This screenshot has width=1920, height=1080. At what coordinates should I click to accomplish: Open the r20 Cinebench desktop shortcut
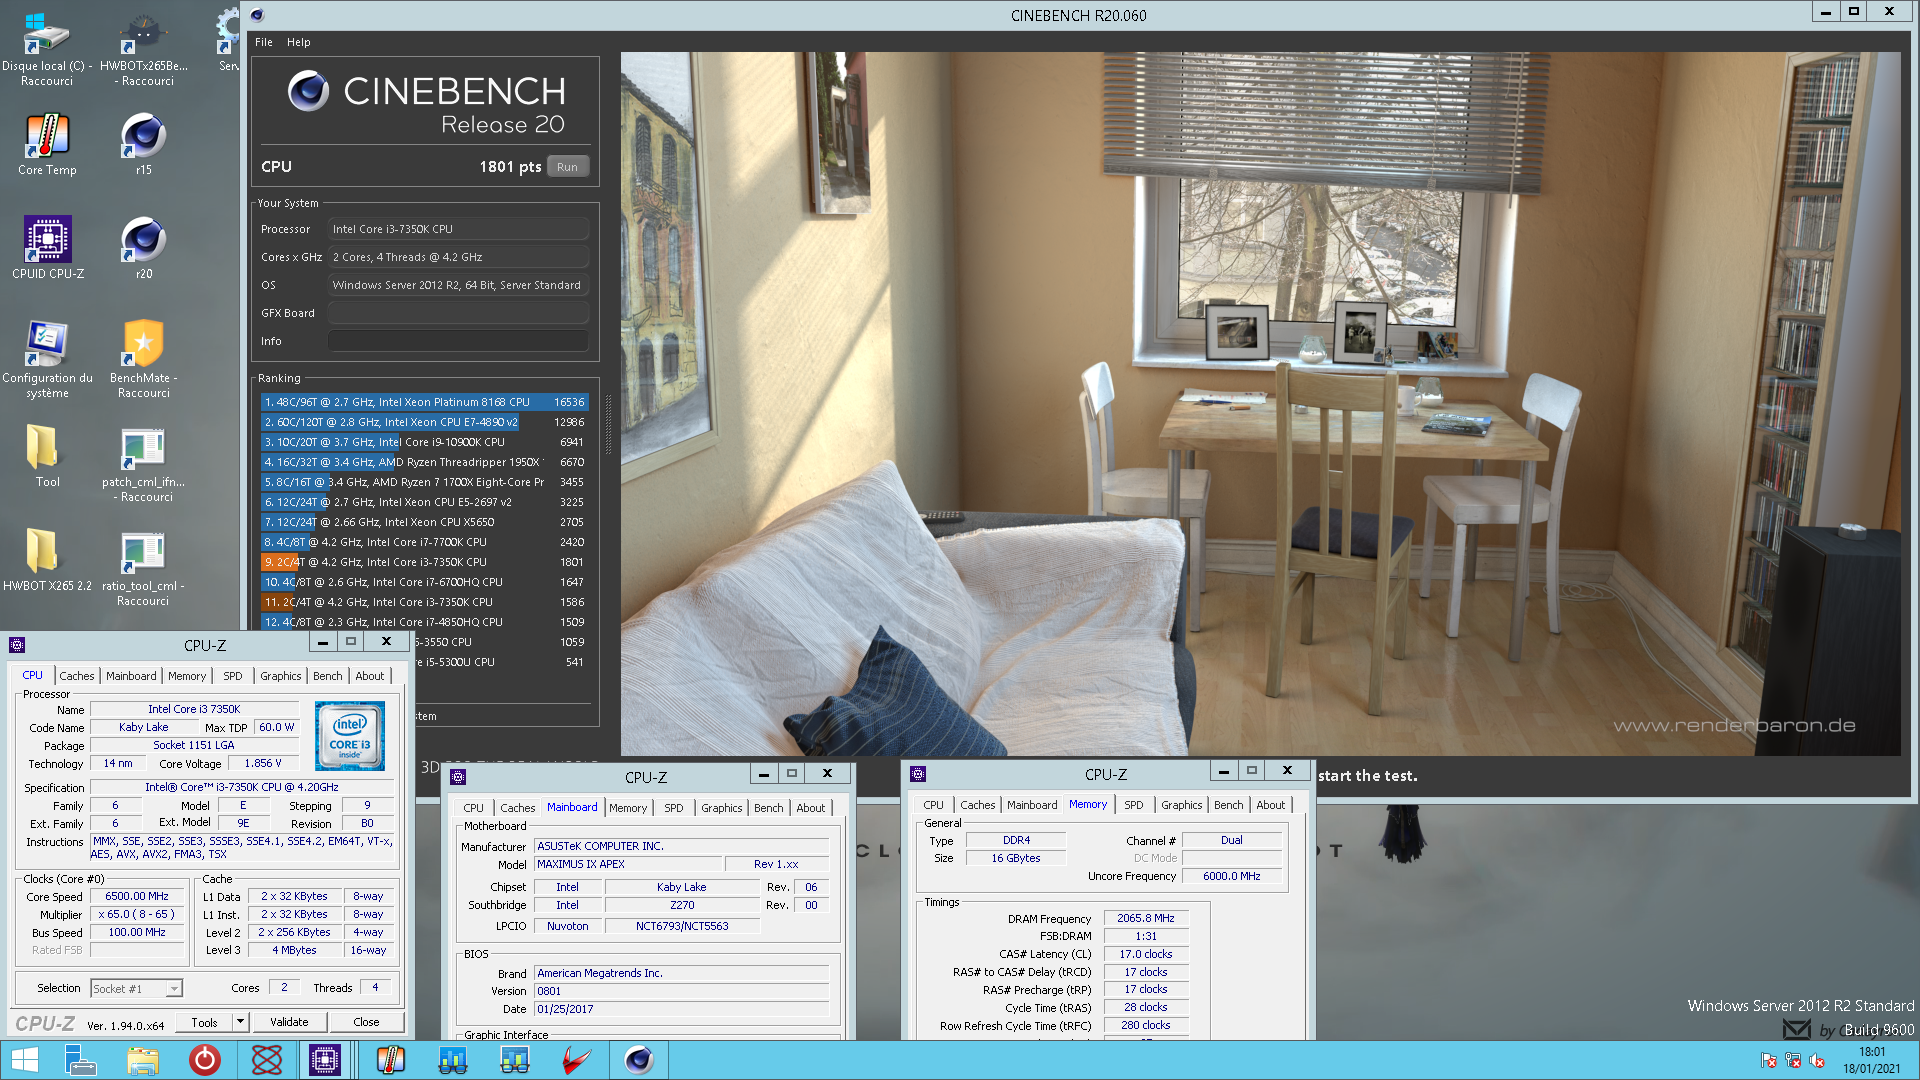pos(143,248)
